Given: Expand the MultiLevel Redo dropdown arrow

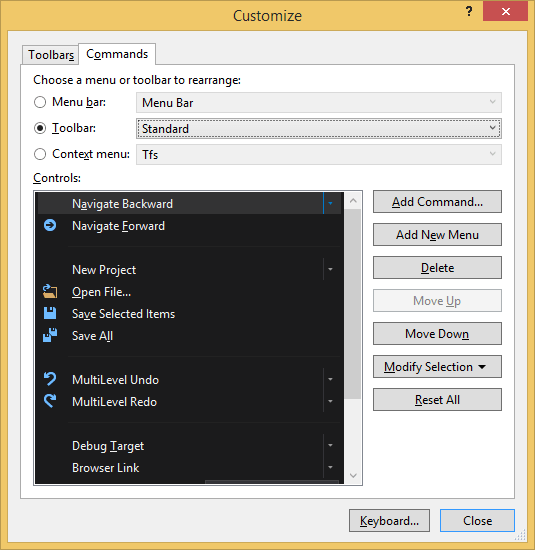Looking at the screenshot, I should 330,401.
